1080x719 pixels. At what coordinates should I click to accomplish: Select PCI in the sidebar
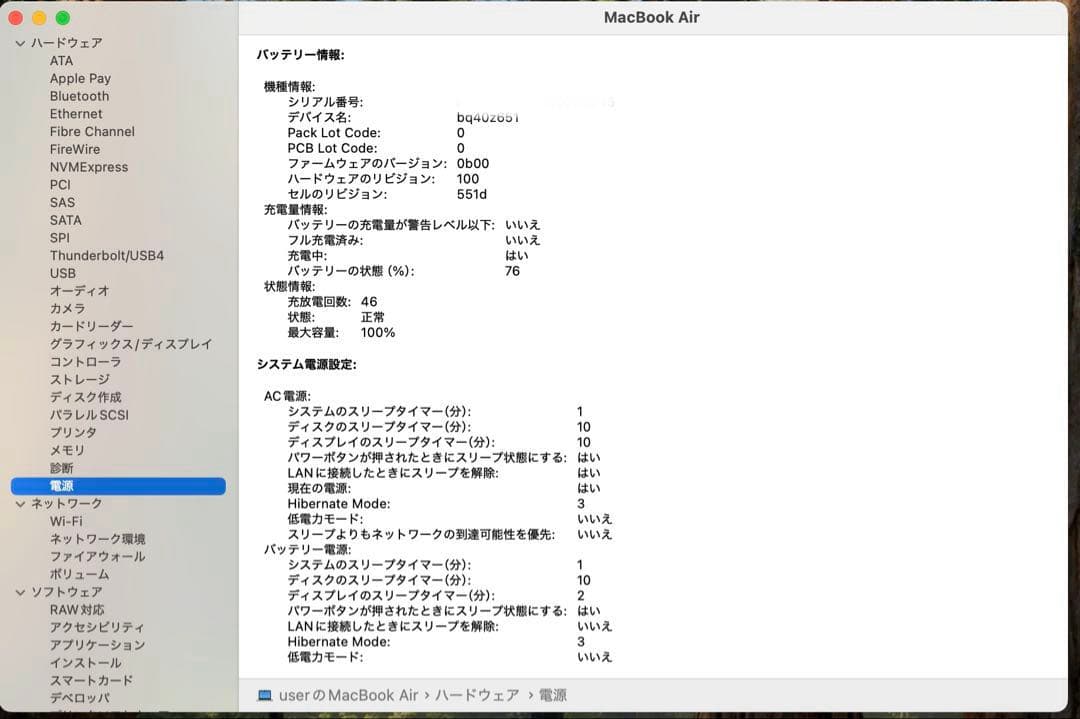60,185
